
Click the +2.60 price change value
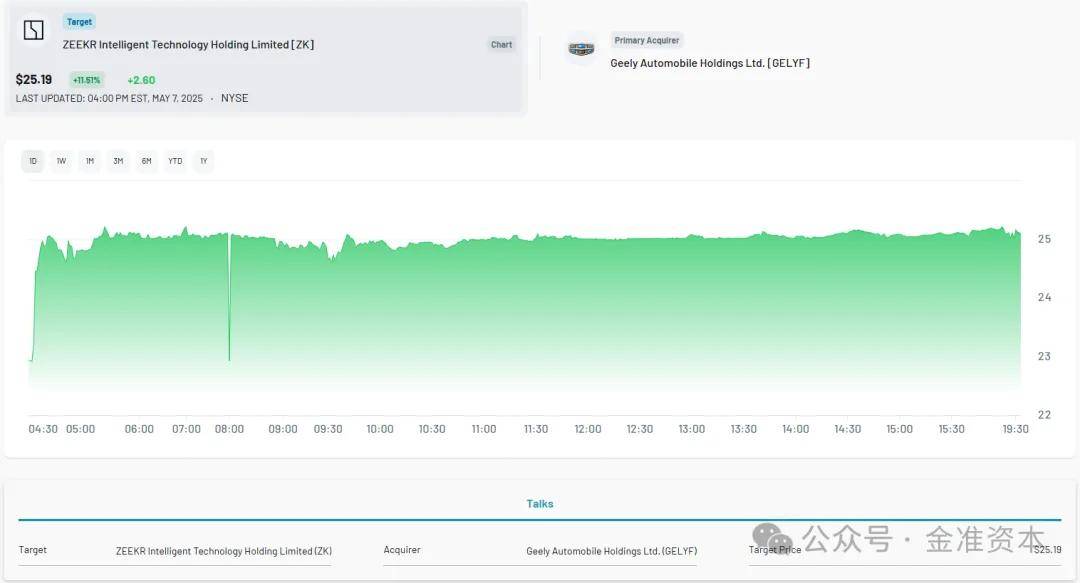click(141, 80)
